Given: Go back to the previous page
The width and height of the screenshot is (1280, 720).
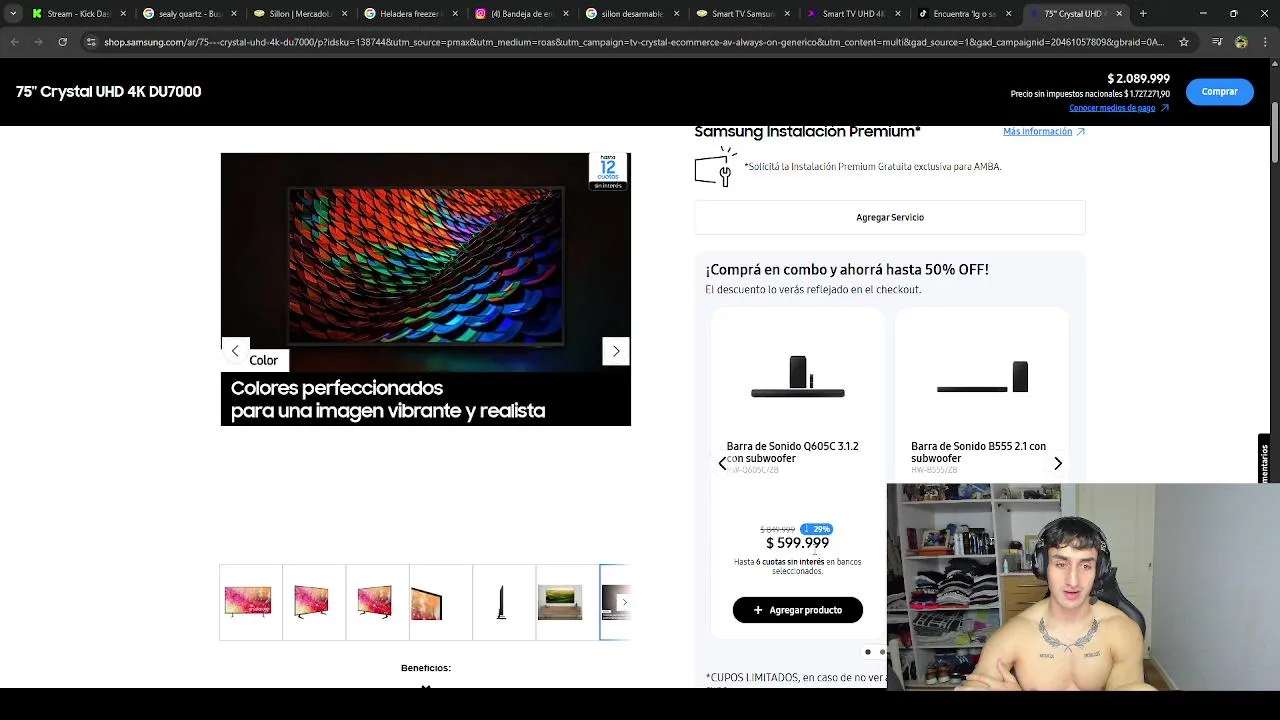Looking at the screenshot, I should tap(14, 42).
